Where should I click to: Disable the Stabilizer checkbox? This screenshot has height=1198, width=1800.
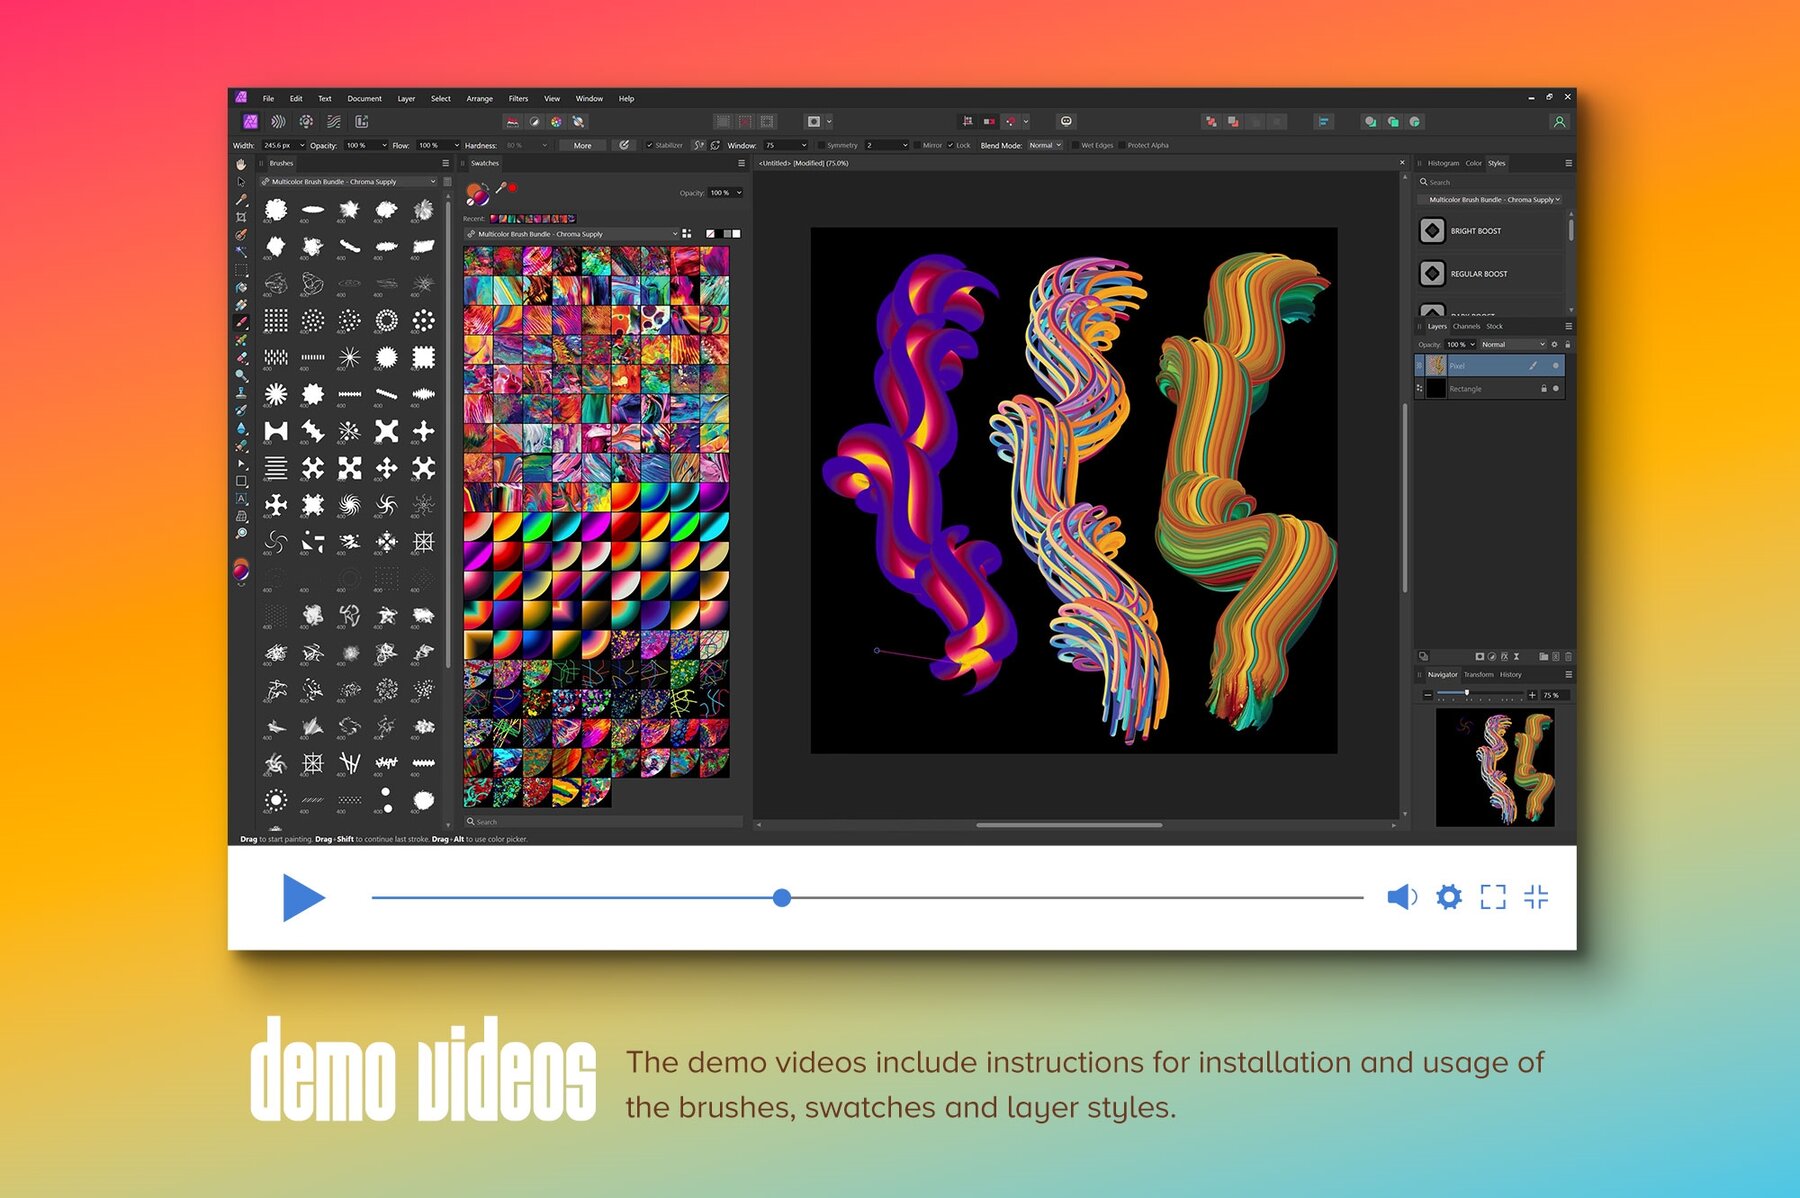pos(650,145)
